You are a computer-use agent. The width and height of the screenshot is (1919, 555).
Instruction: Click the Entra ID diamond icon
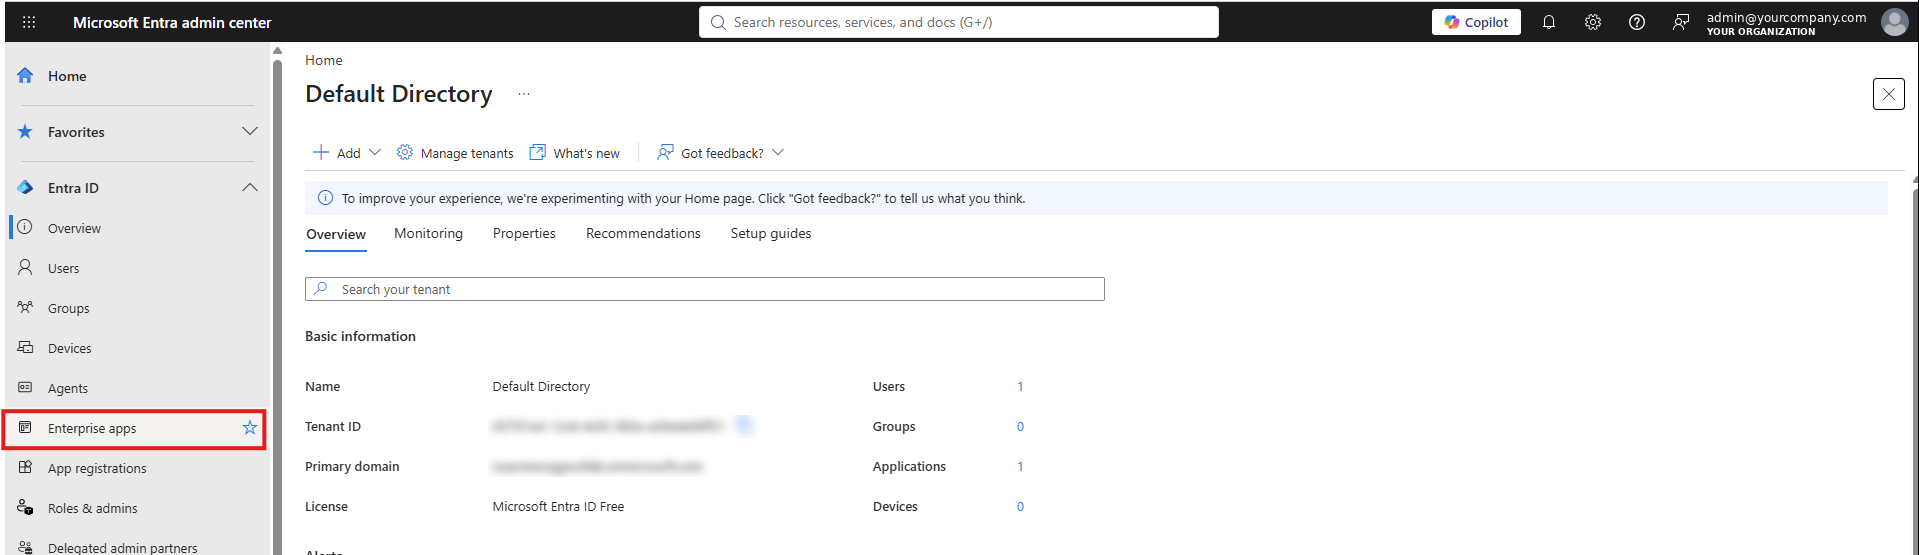pyautogui.click(x=25, y=187)
